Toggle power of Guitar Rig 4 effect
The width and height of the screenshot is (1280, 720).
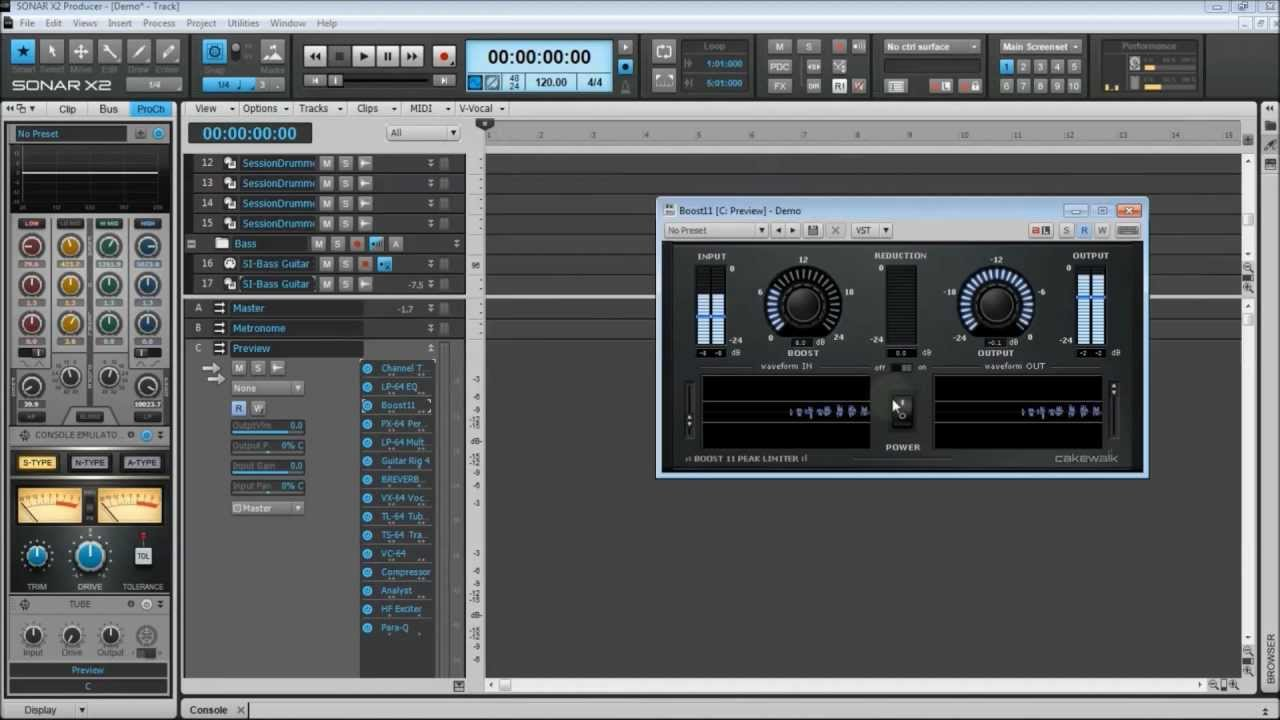tap(368, 461)
